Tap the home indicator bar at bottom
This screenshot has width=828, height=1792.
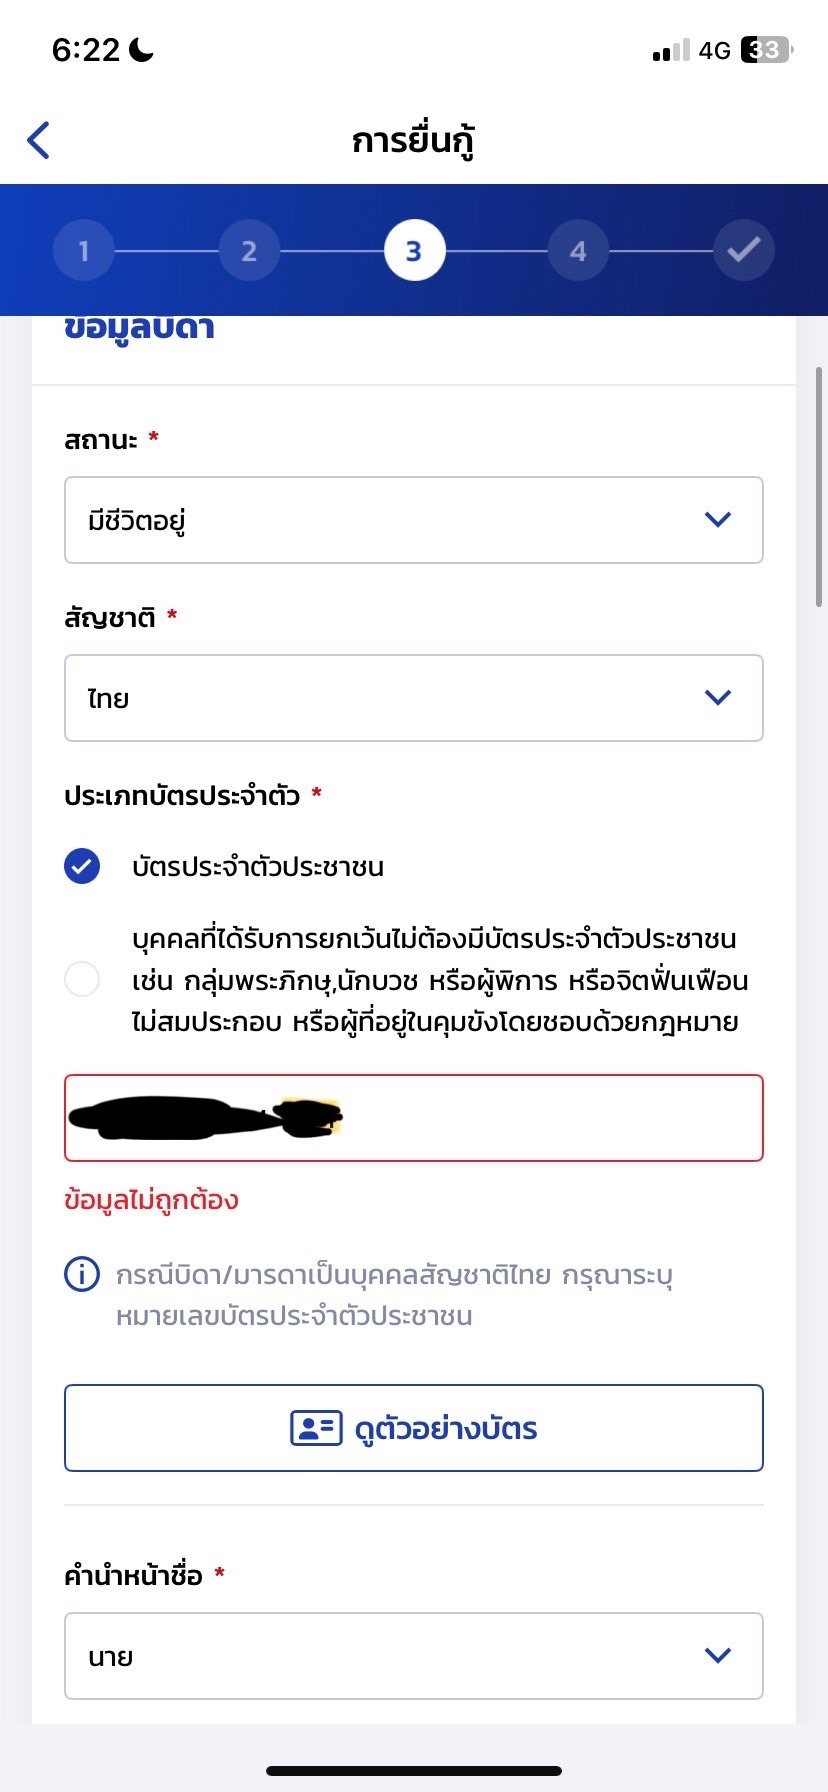(x=414, y=1771)
